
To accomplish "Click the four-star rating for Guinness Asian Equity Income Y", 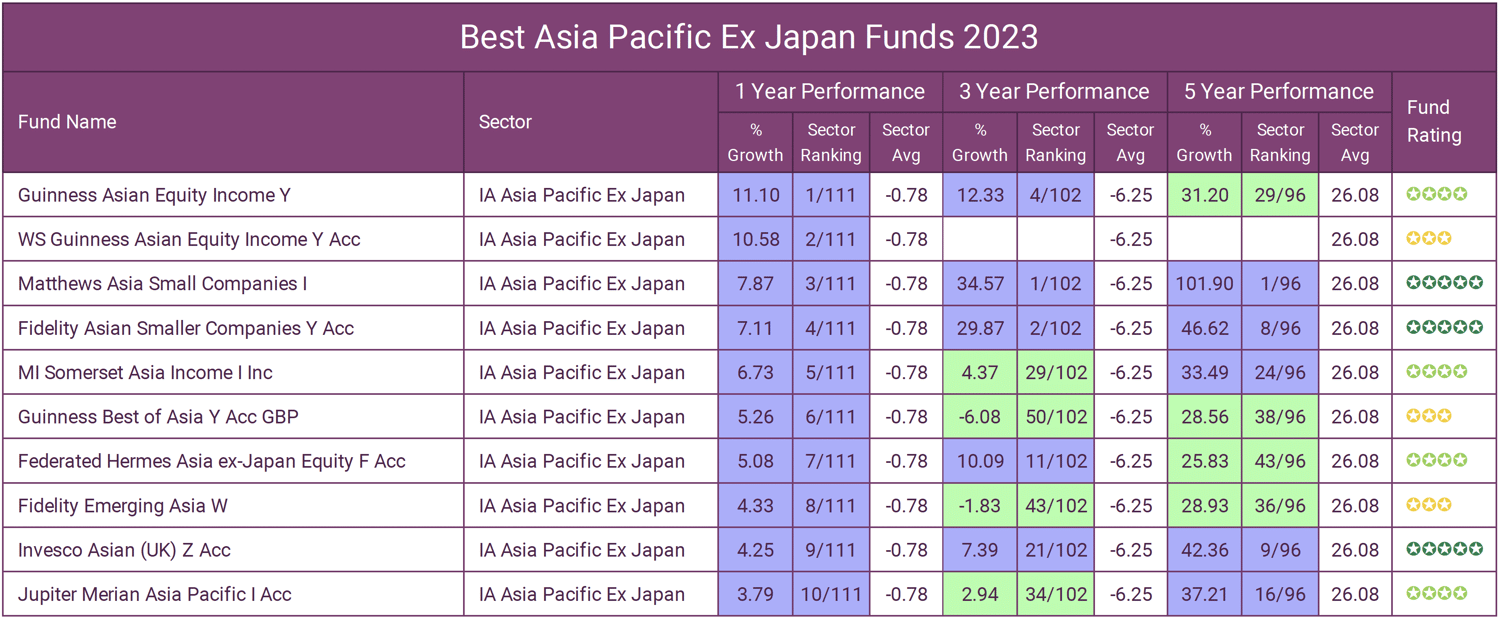I will pyautogui.click(x=1436, y=194).
